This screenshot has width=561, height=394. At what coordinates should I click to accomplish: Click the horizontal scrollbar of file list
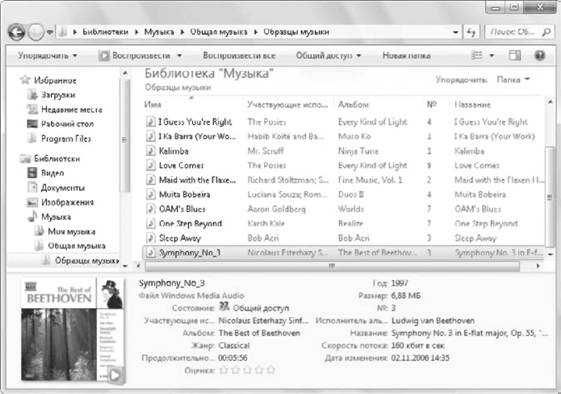pos(332,266)
